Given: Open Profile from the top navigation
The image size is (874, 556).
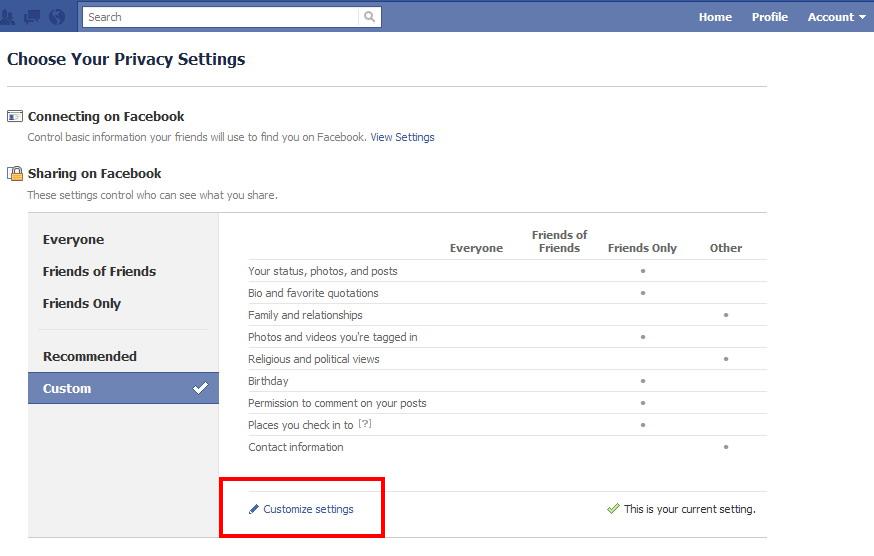Looking at the screenshot, I should click(x=769, y=17).
